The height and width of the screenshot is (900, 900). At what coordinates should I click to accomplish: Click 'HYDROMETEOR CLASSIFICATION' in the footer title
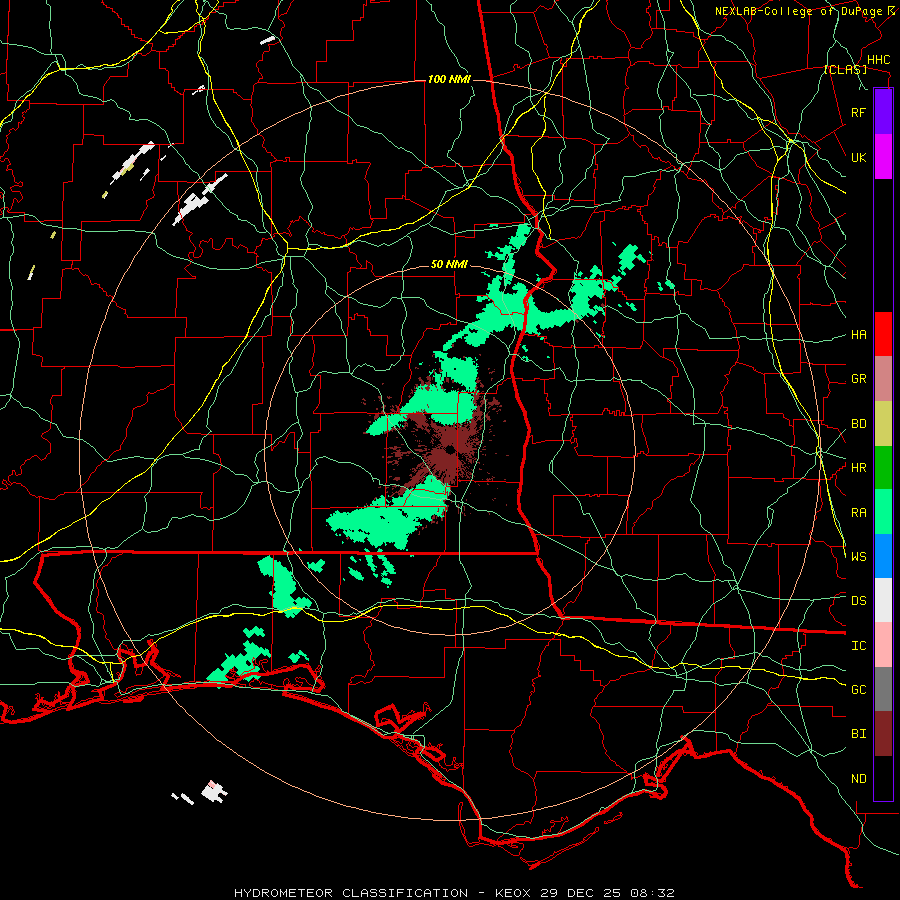(351, 893)
